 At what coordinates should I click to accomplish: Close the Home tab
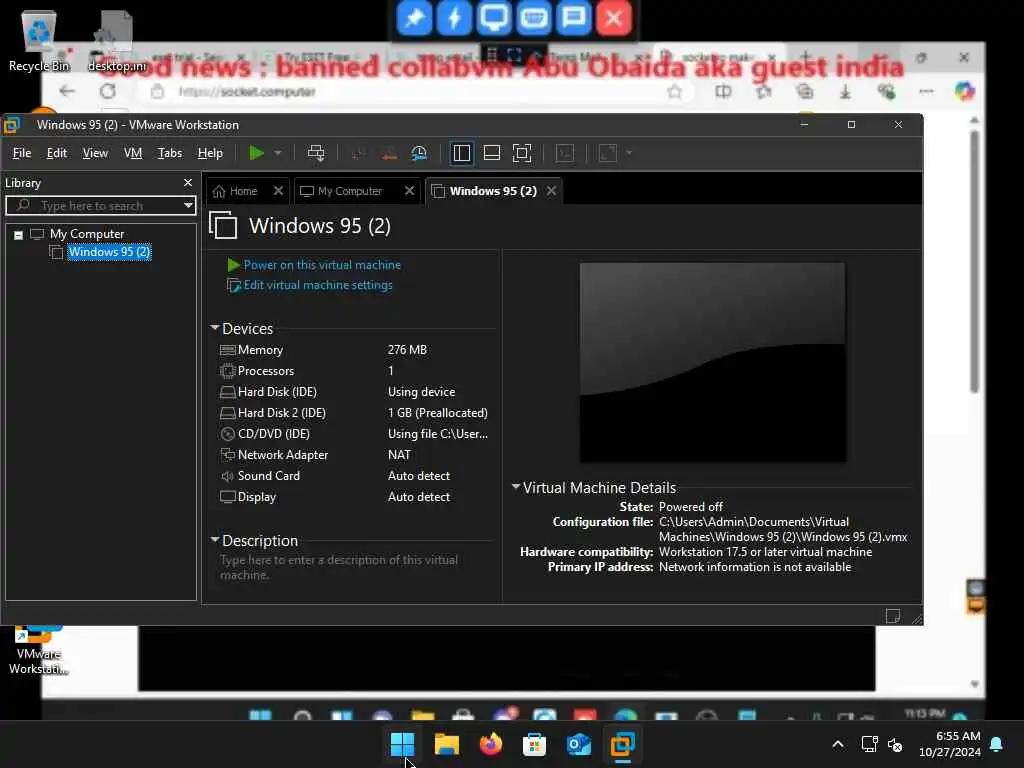[x=278, y=191]
